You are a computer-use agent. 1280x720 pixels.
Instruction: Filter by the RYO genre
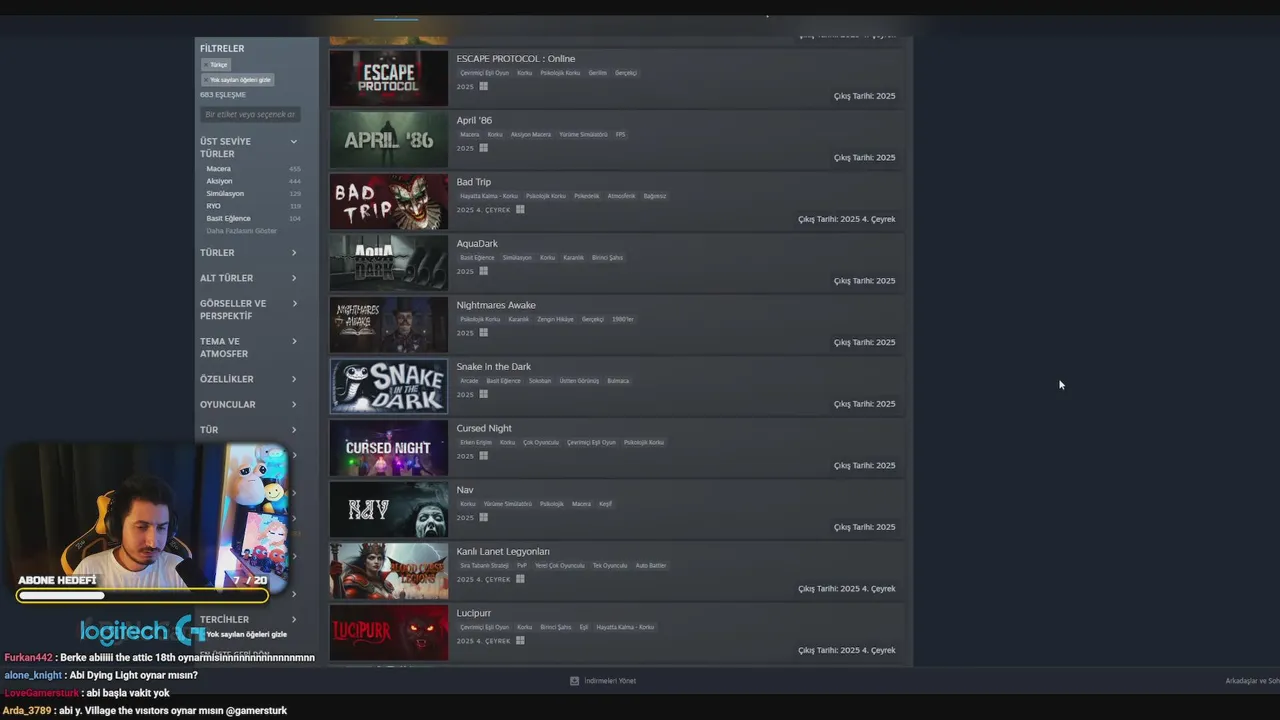[x=213, y=206]
